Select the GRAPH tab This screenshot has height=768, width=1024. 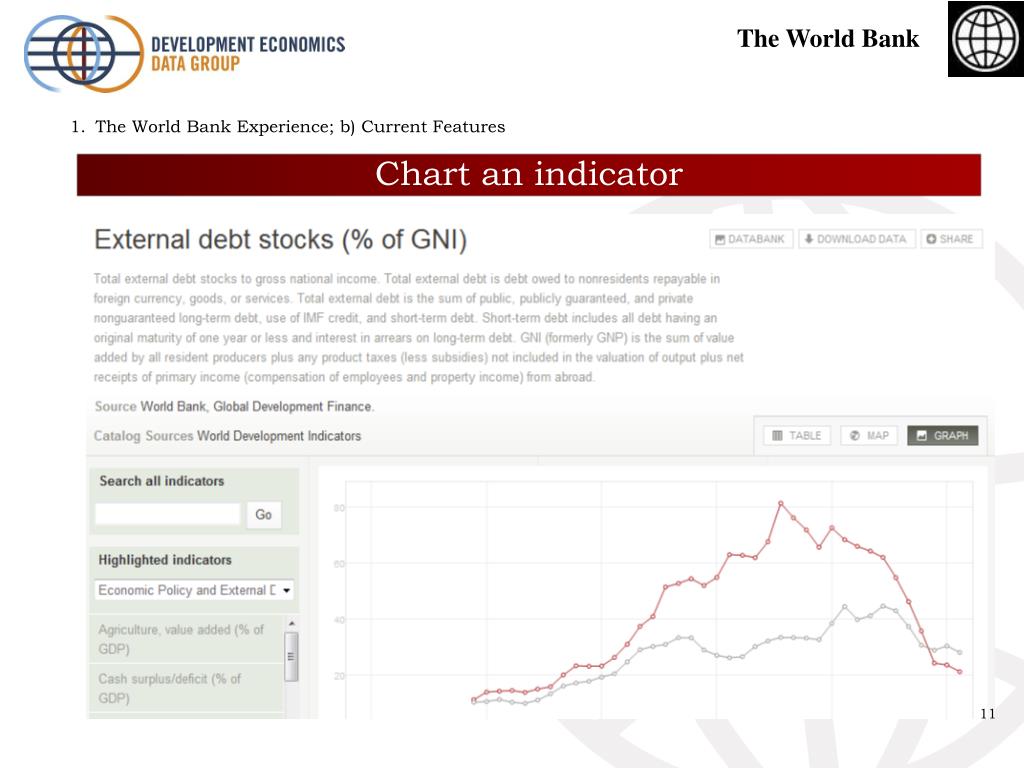[x=942, y=436]
